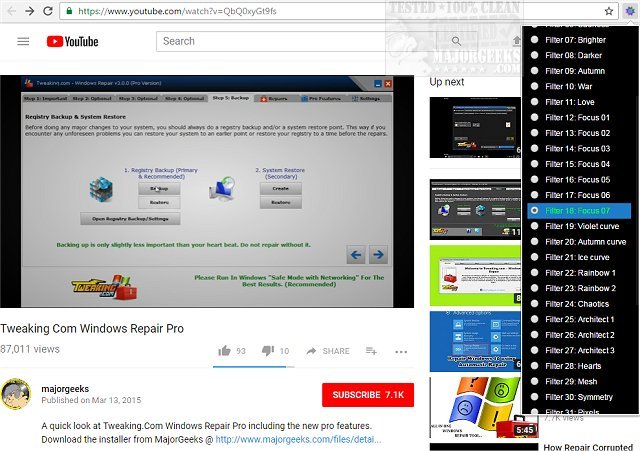The width and height of the screenshot is (640, 451).
Task: Select highlighted Filter 18: Focus 07
Action: pos(579,211)
